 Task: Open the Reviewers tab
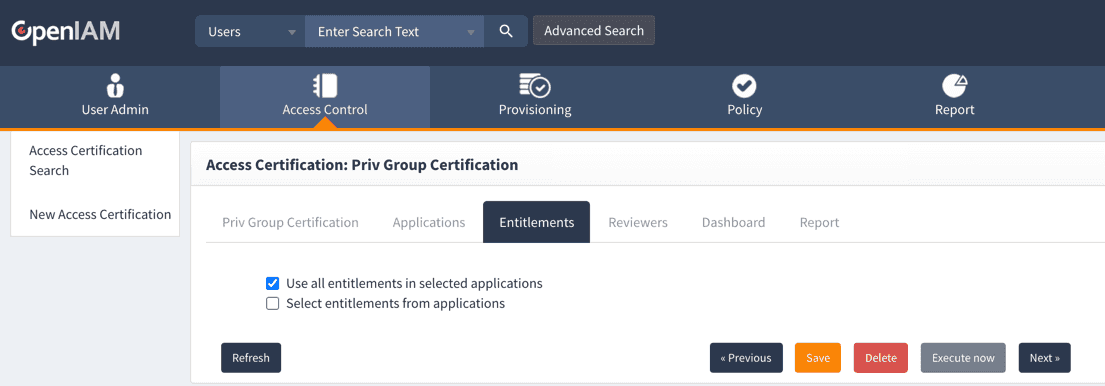click(x=638, y=223)
